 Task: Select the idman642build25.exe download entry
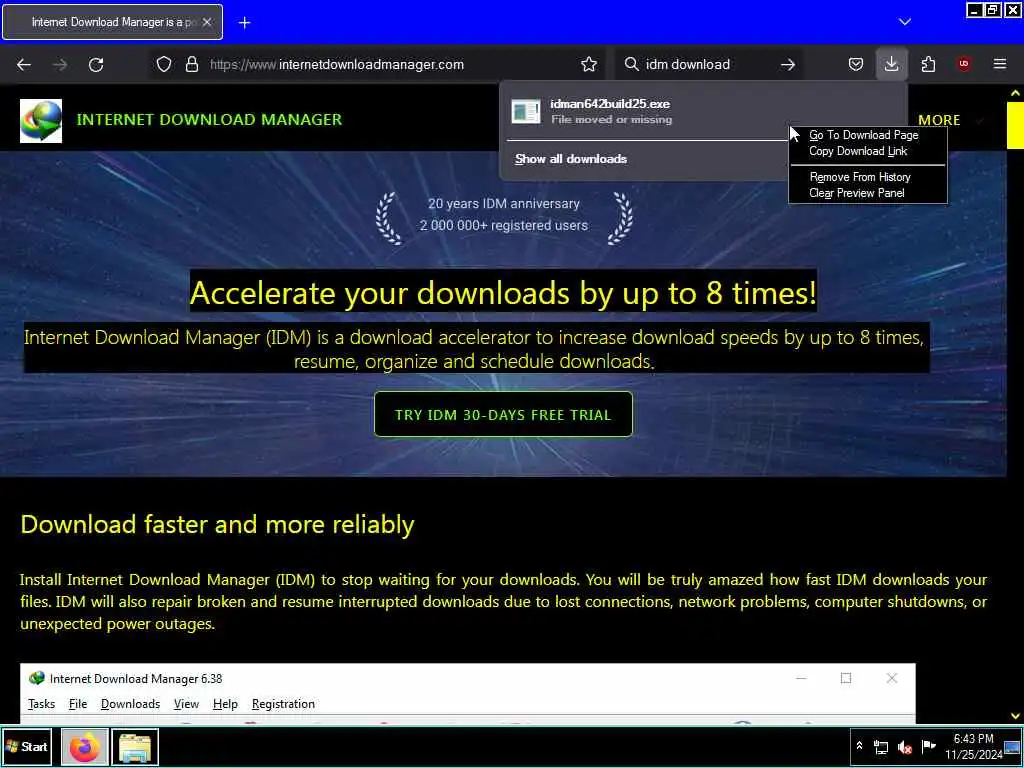point(703,111)
